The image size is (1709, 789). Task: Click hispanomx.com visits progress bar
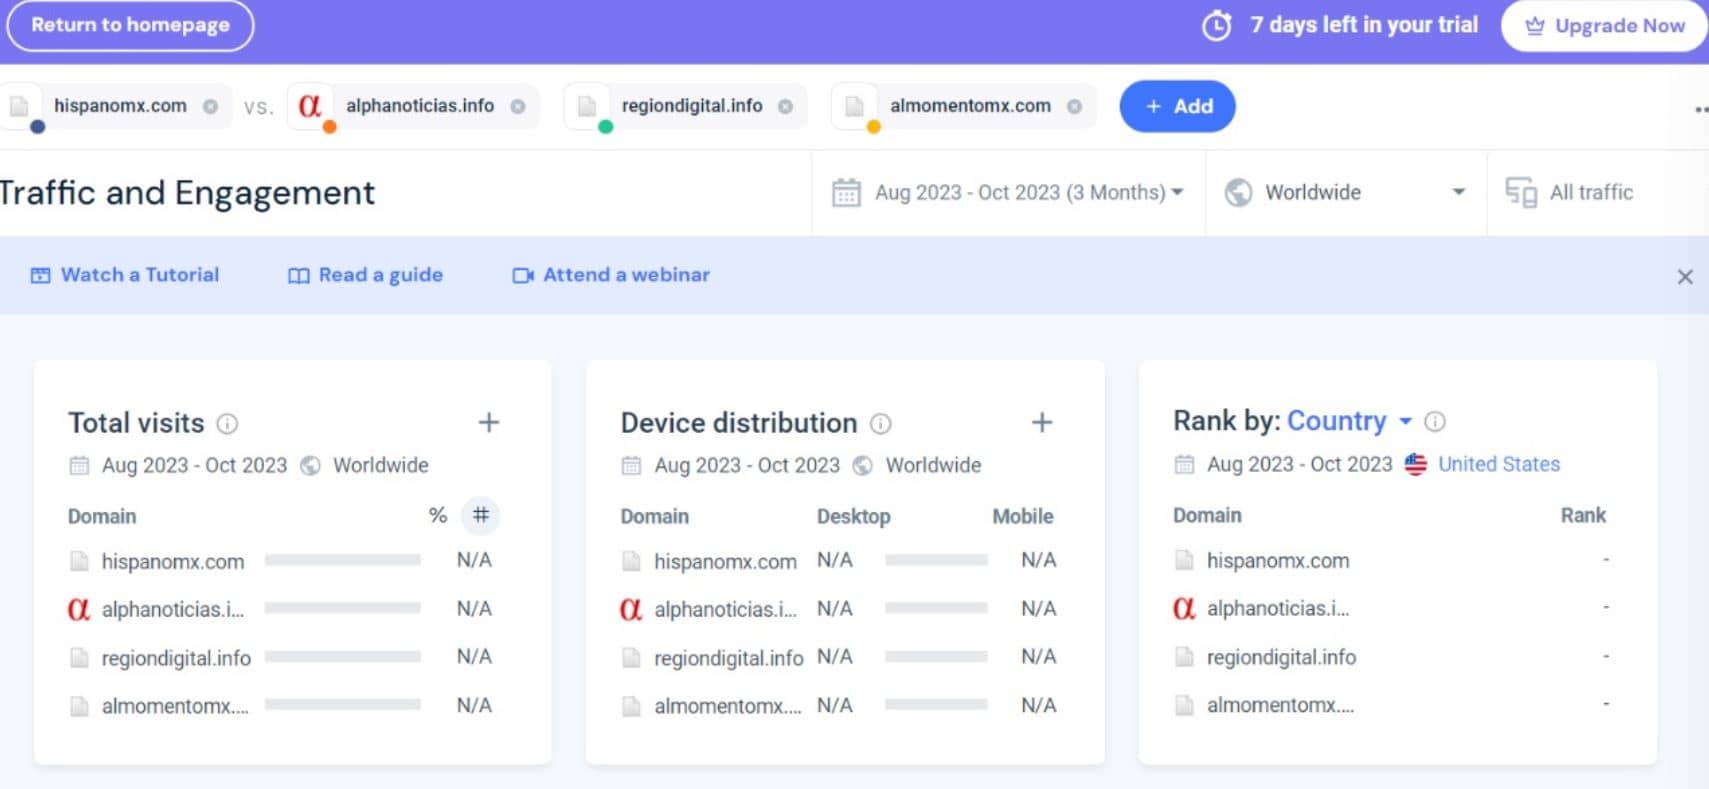coord(343,561)
